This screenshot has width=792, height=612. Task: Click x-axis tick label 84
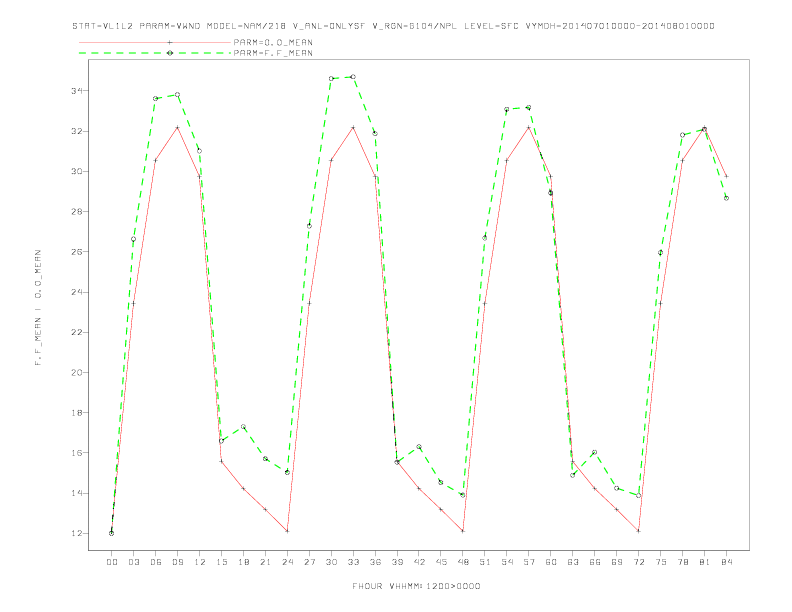(x=726, y=562)
